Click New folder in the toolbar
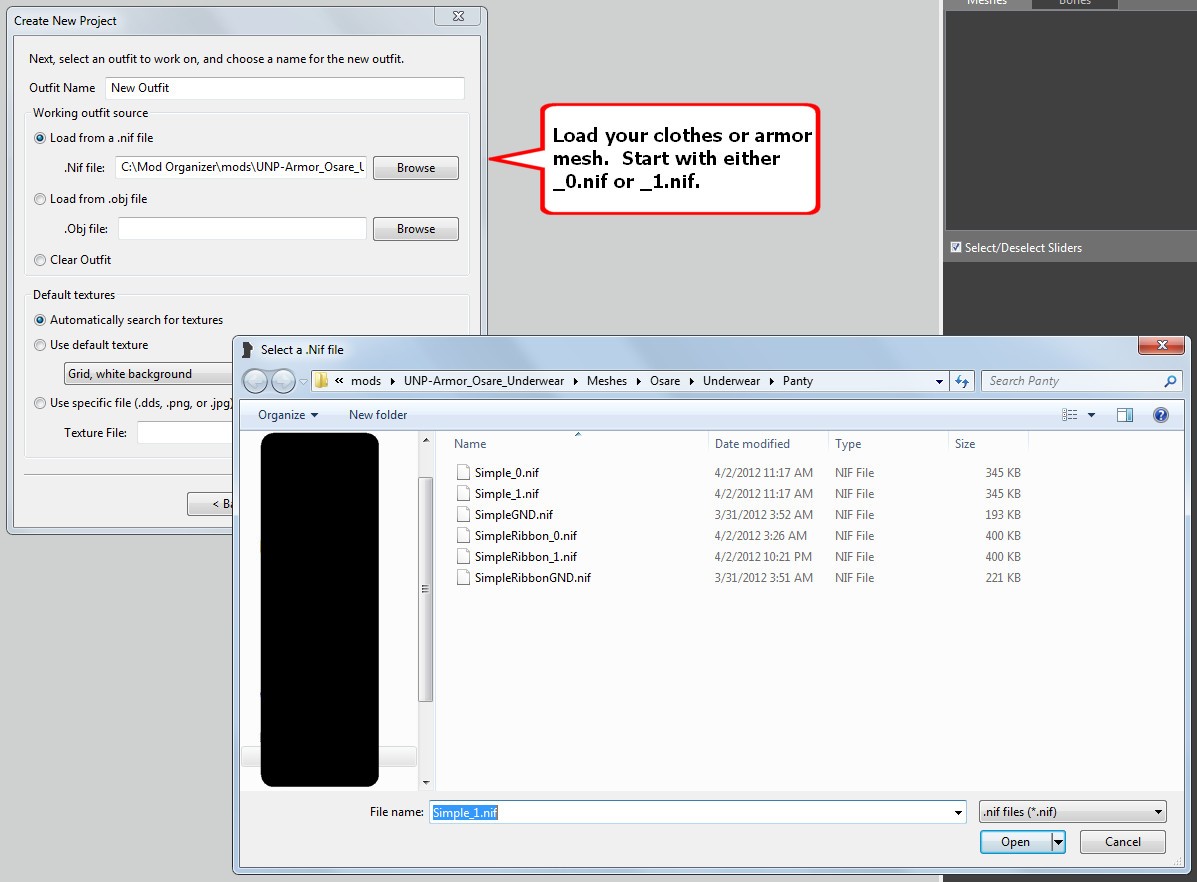The image size is (1197, 882). (378, 415)
